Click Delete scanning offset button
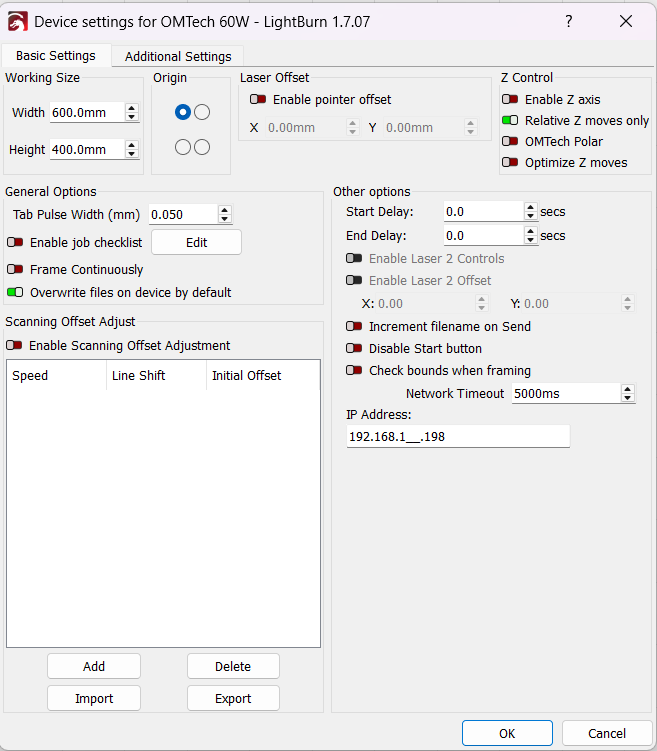Screen dimensions: 657x751 (x=233, y=666)
